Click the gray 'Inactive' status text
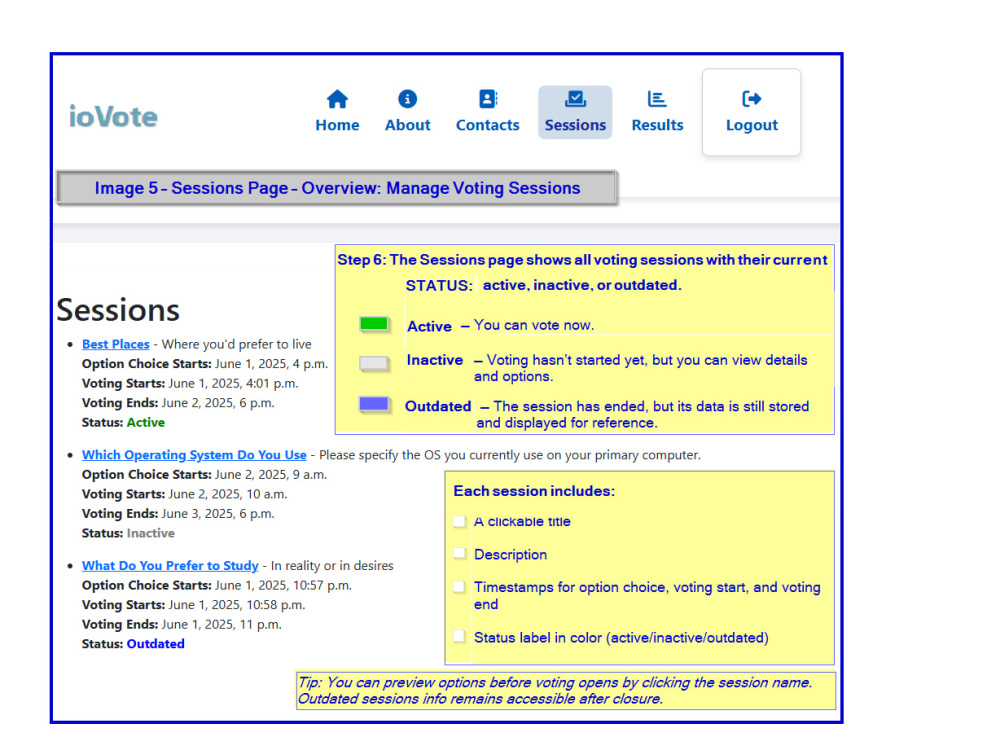Image resolution: width=1000 pixels, height=750 pixels. [151, 533]
